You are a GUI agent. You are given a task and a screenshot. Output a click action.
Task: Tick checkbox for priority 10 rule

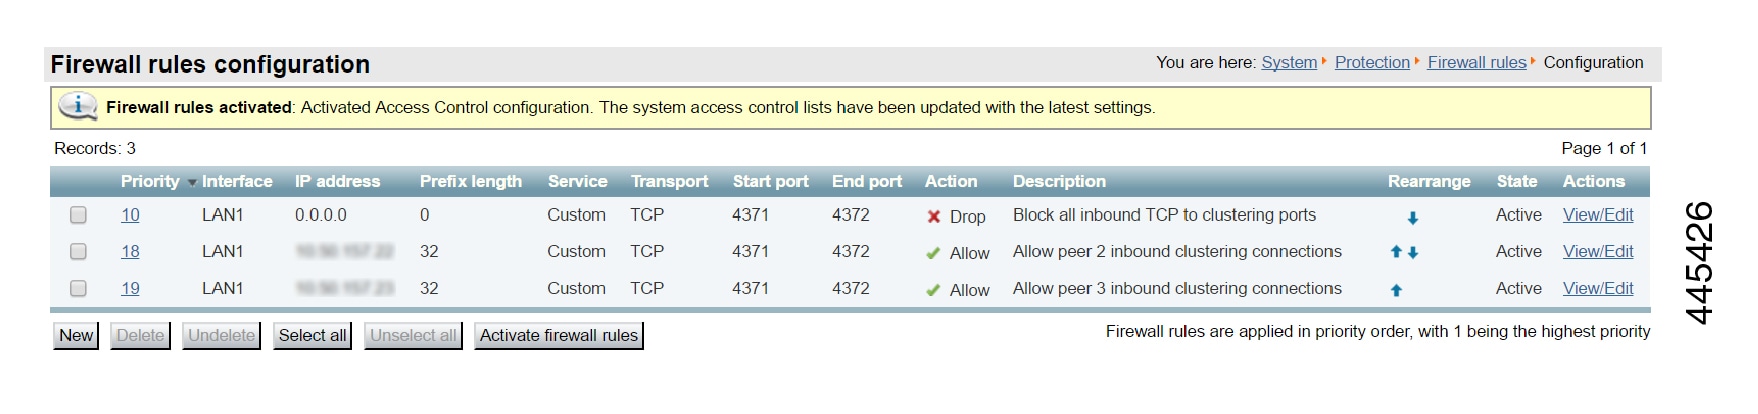tap(78, 215)
